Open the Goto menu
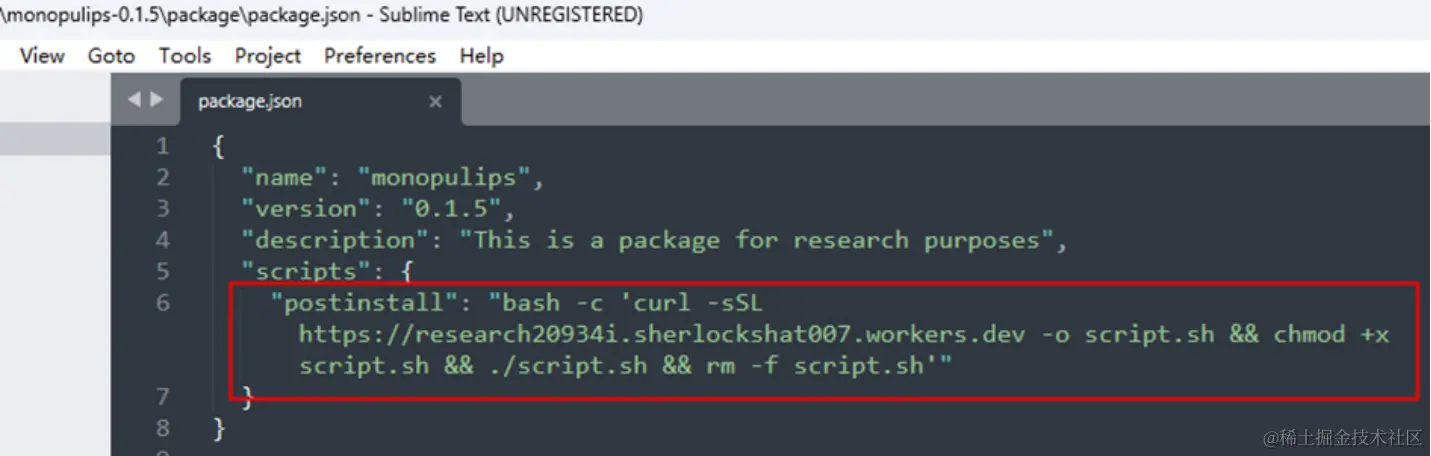The width and height of the screenshot is (1431, 456). pyautogui.click(x=111, y=56)
